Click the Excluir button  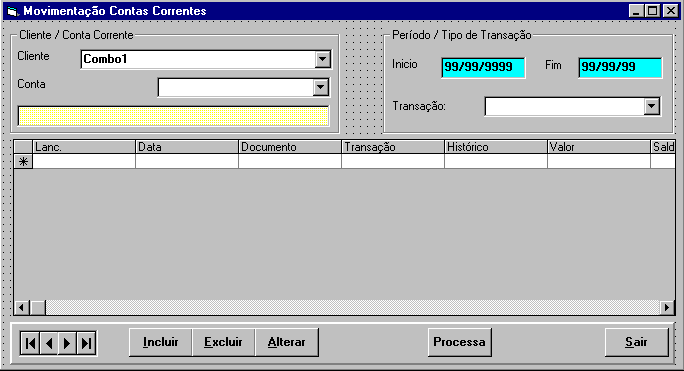point(223,342)
